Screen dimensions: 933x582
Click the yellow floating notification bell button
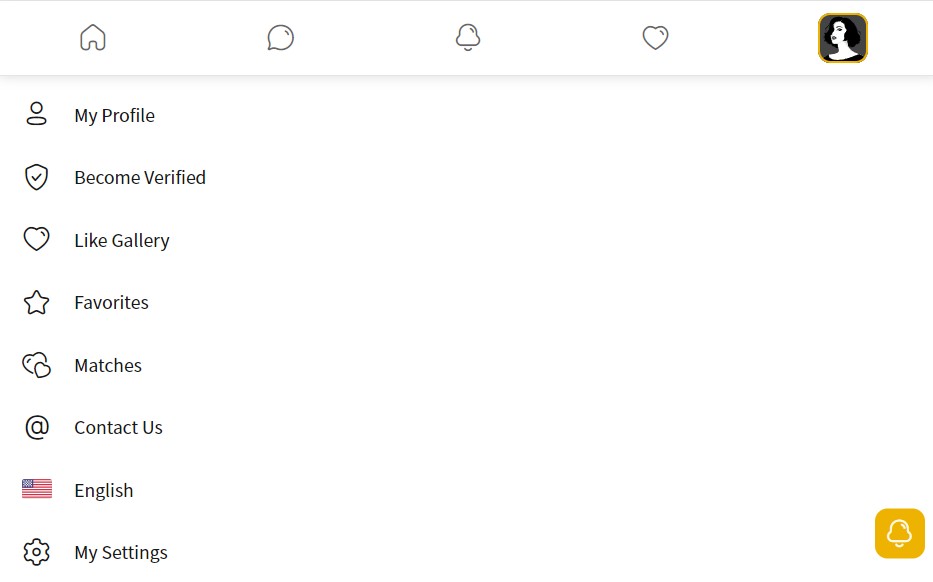(x=899, y=533)
